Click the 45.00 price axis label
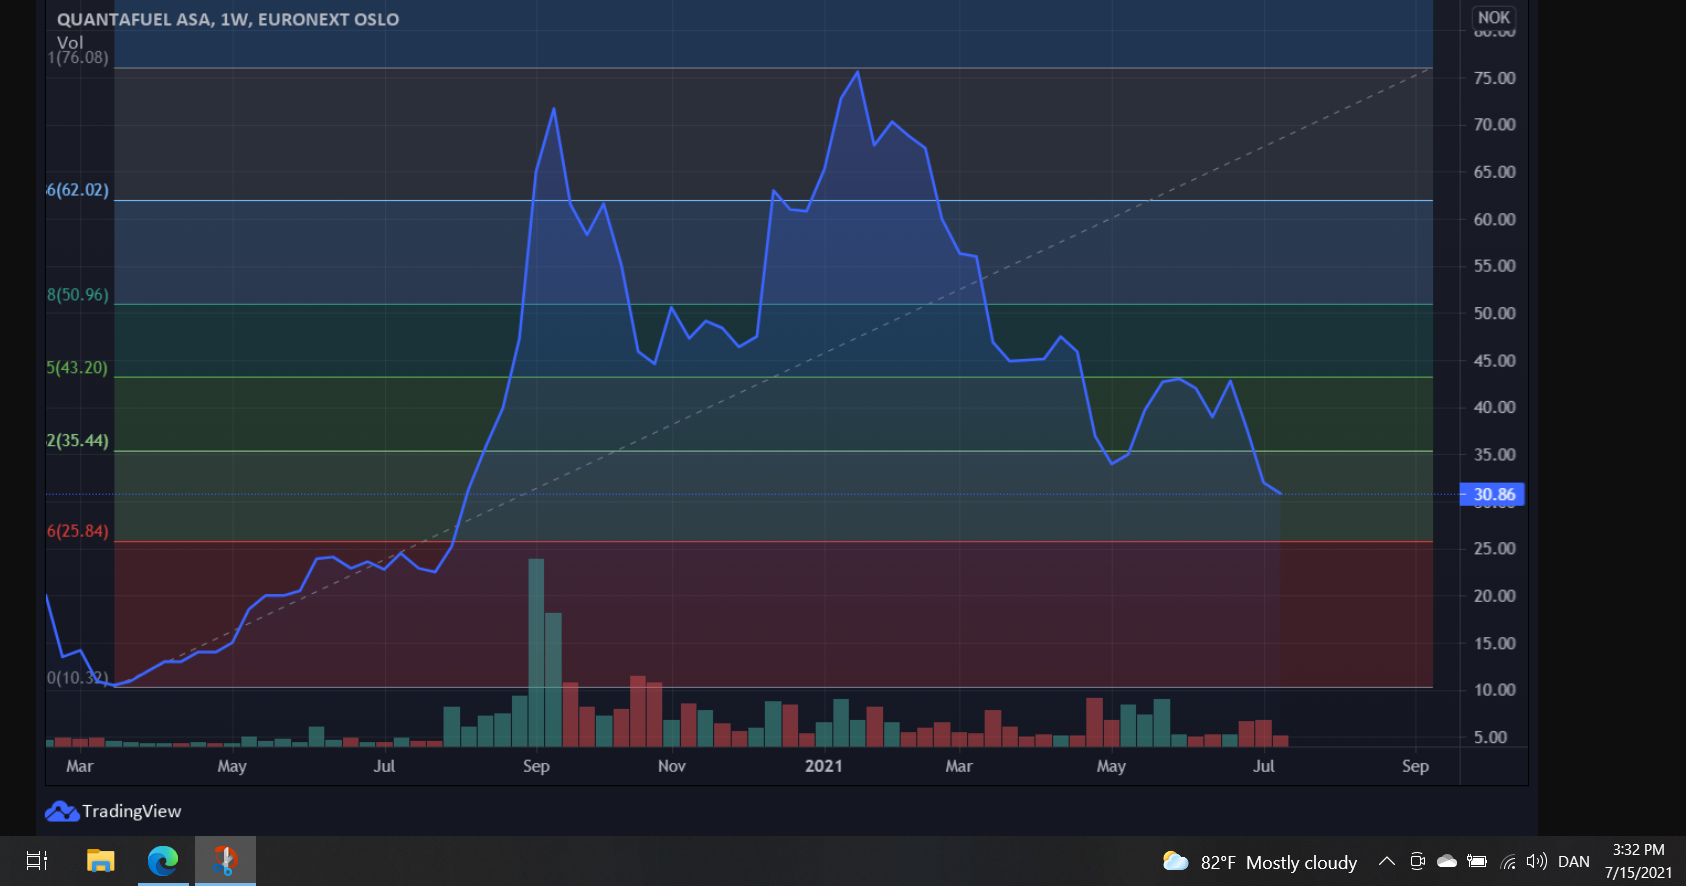Image resolution: width=1686 pixels, height=886 pixels. click(x=1494, y=361)
